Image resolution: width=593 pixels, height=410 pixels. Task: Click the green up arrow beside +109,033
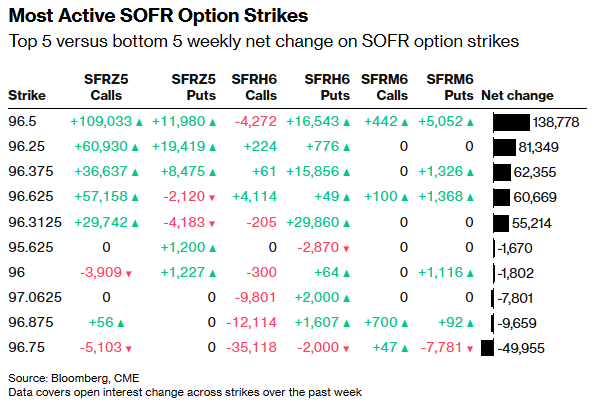(139, 123)
